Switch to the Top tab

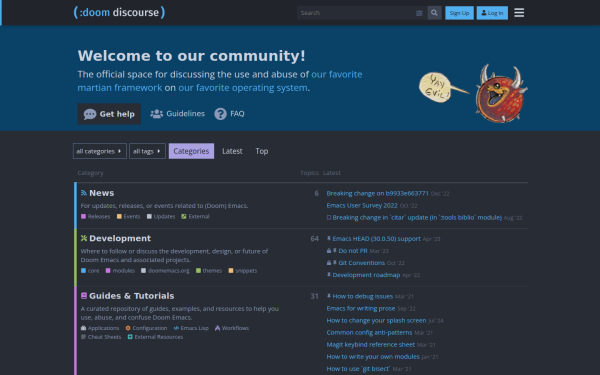pyautogui.click(x=262, y=151)
